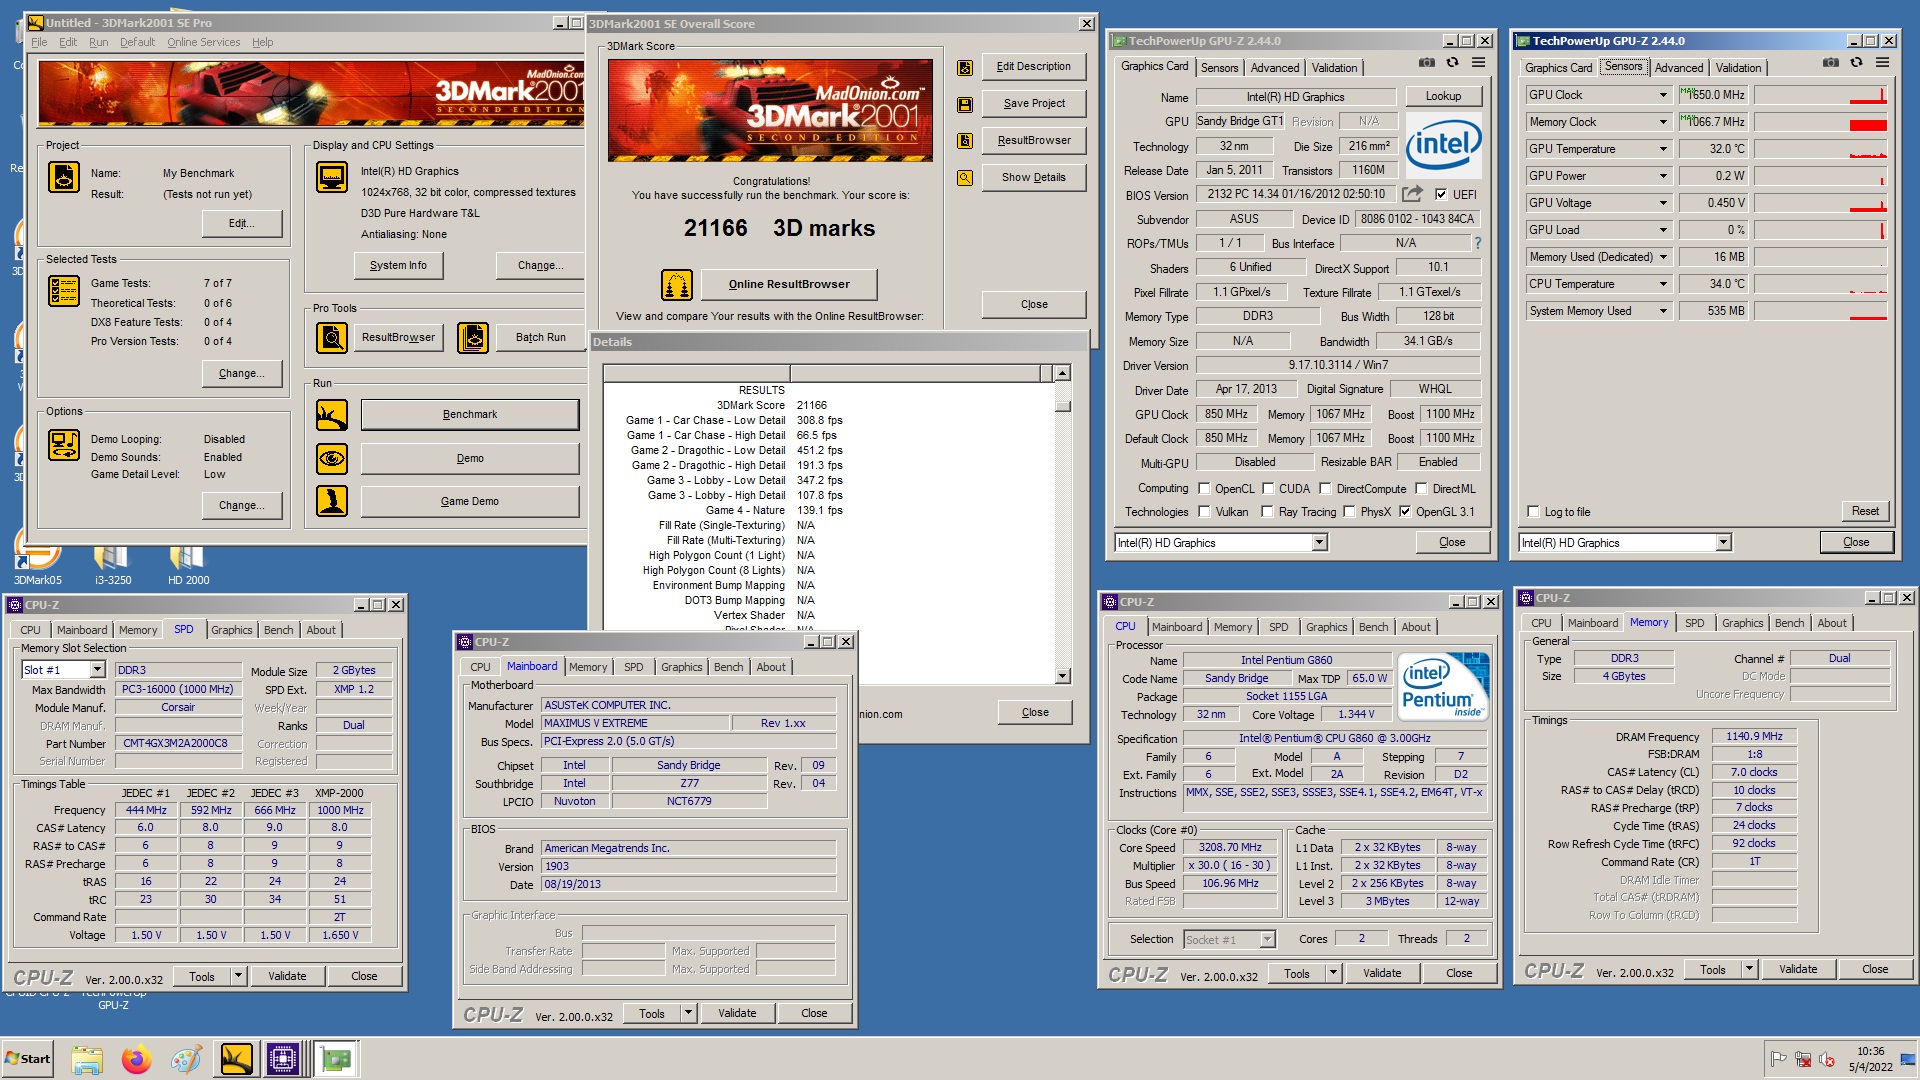Image resolution: width=1920 pixels, height=1080 pixels.
Task: Click the refresh icon in GPU-Z Graphics Card window
Action: [1452, 62]
